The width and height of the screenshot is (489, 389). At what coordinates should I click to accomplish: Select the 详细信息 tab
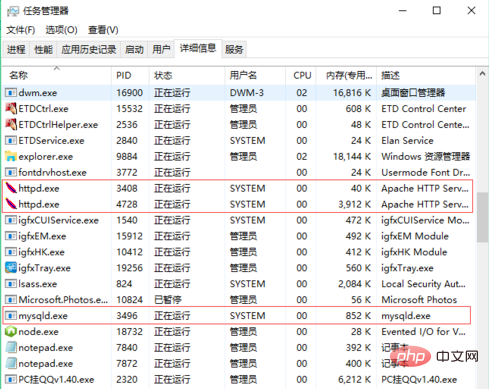(198, 49)
